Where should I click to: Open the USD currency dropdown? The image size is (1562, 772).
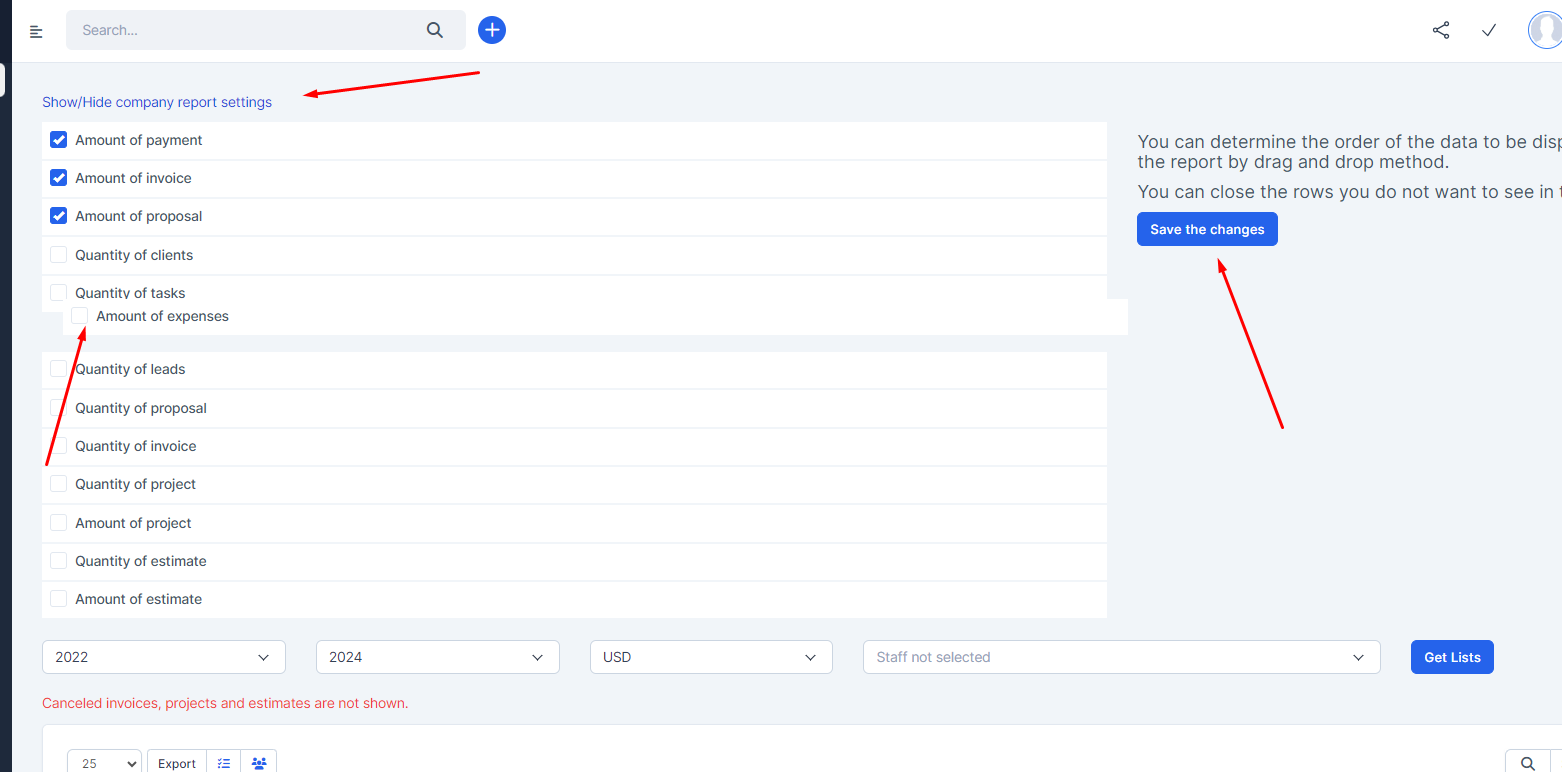(711, 657)
